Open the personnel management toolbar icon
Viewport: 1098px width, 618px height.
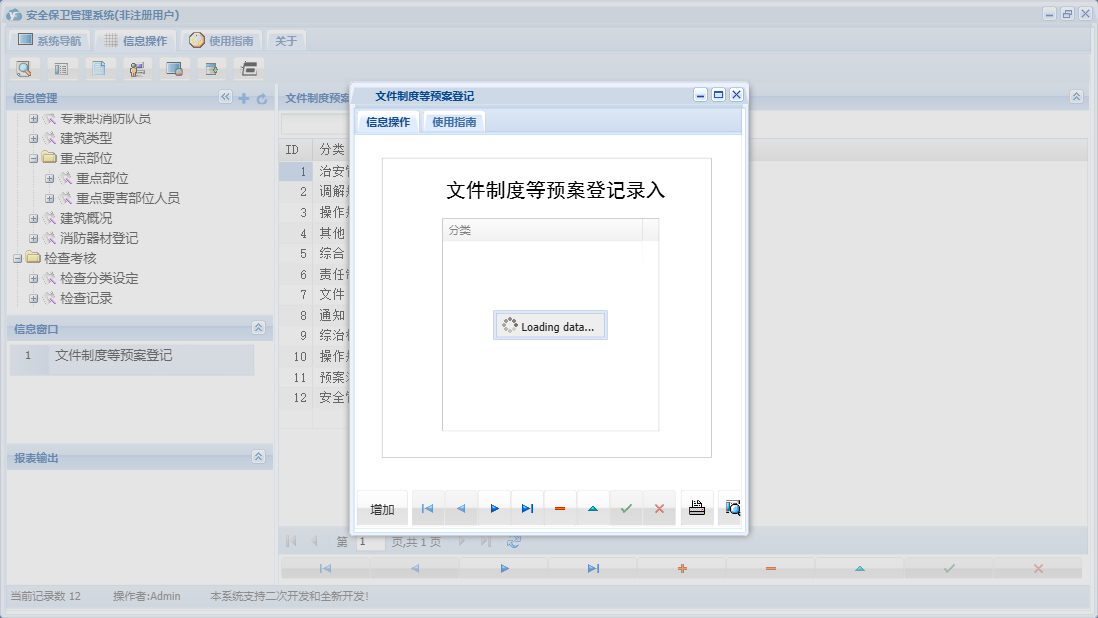point(137,68)
